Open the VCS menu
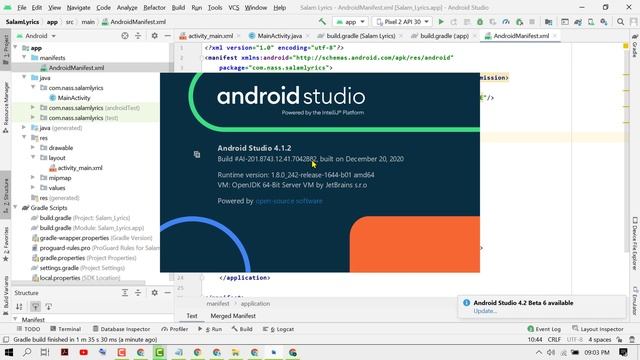This screenshot has width=640, height=360. pyautogui.click(x=234, y=7)
